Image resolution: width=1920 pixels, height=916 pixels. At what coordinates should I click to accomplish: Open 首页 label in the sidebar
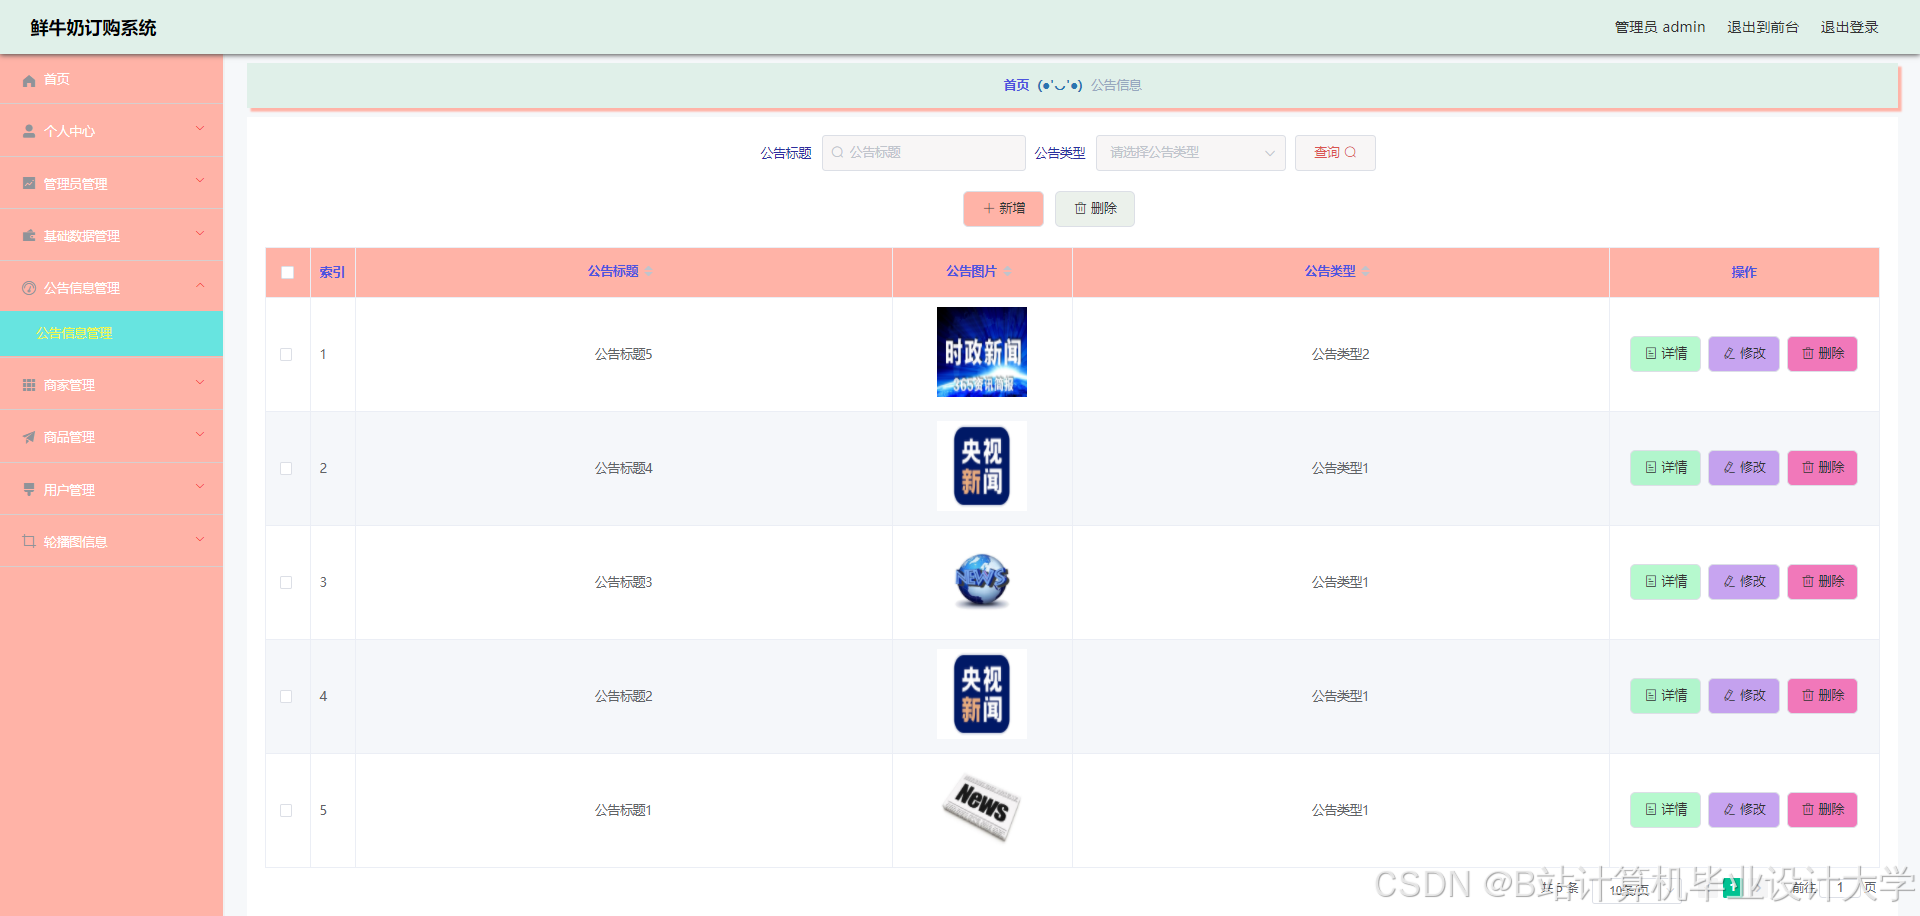tap(57, 80)
